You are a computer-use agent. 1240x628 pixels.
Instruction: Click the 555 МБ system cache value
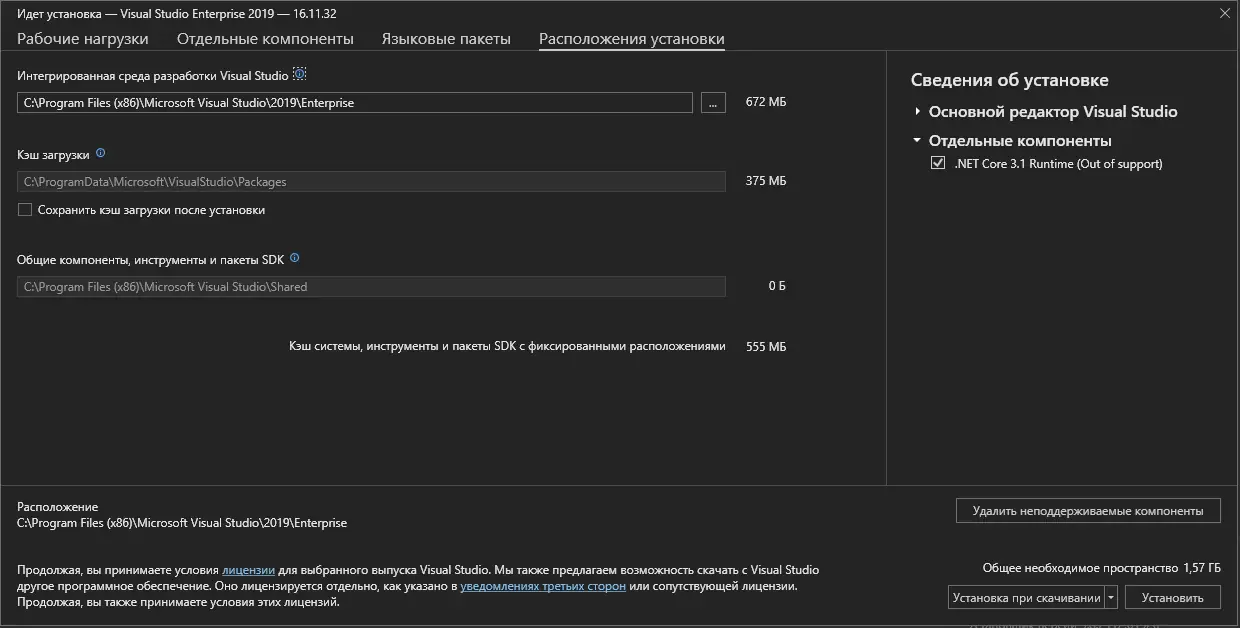(766, 347)
